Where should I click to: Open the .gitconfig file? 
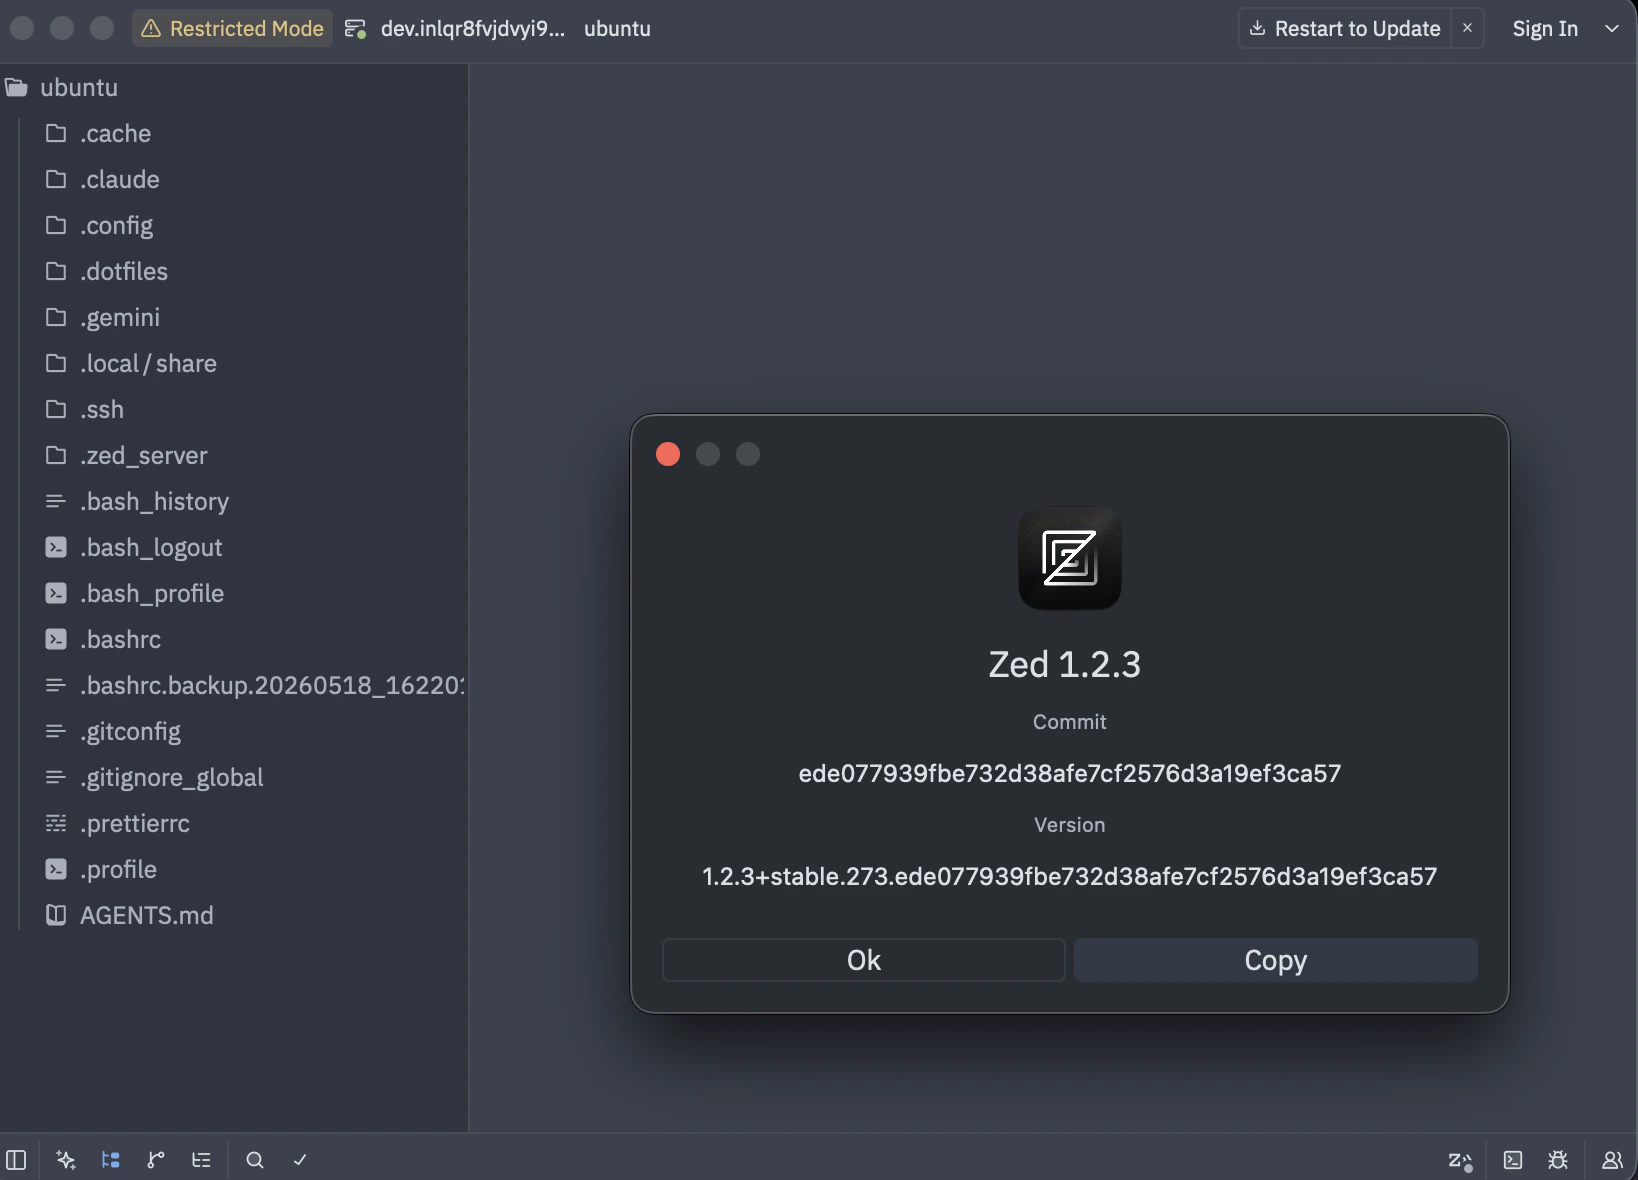234,731
